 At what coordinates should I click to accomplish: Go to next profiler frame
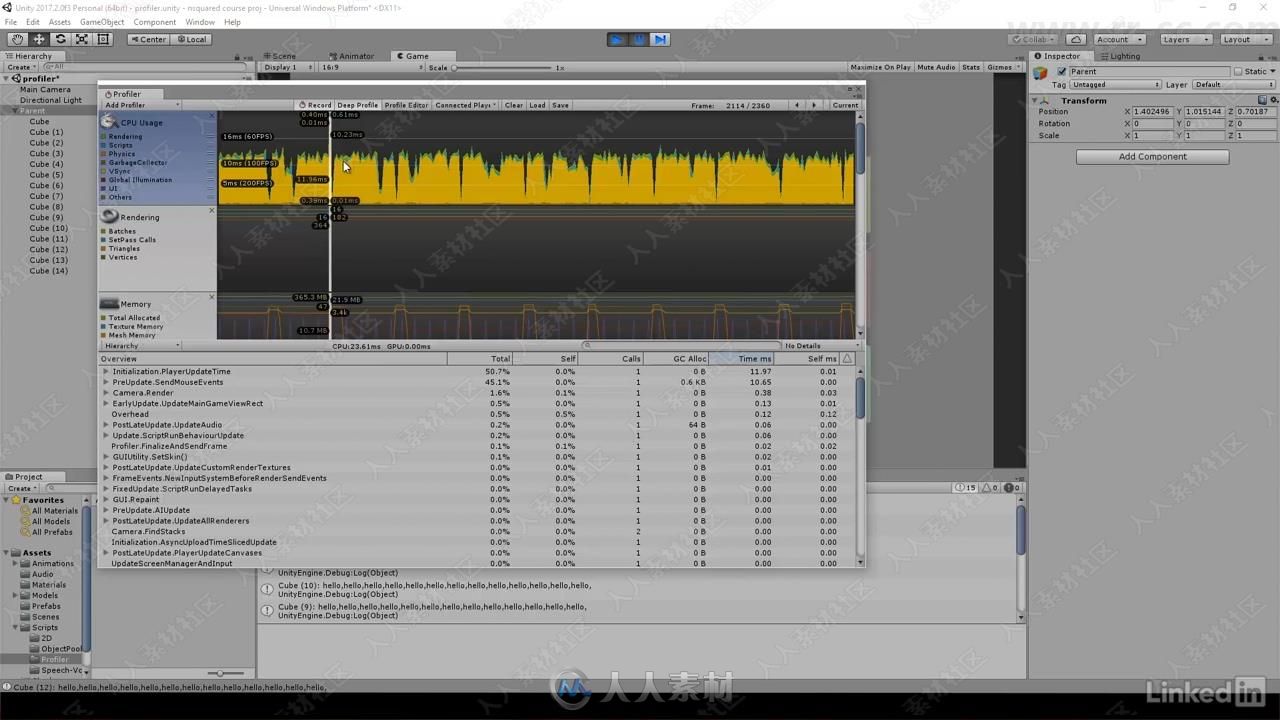pyautogui.click(x=814, y=105)
